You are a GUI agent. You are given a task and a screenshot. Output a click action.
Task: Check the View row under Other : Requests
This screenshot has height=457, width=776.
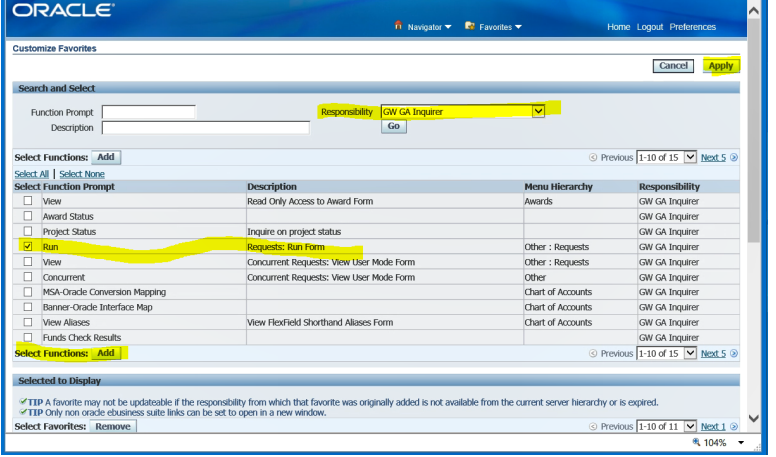tap(28, 262)
